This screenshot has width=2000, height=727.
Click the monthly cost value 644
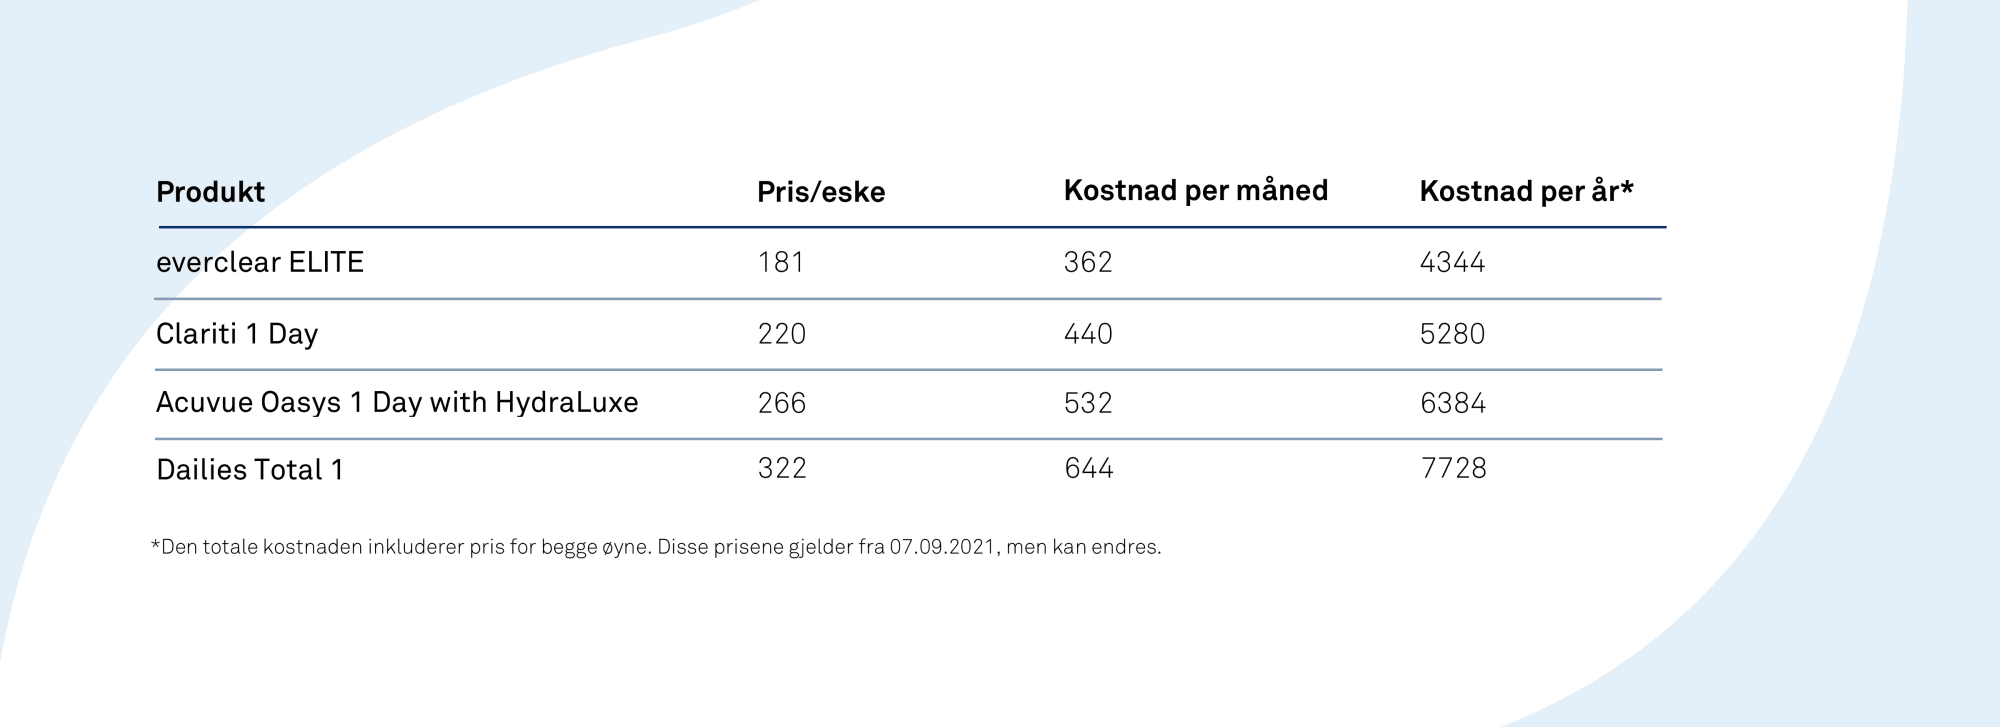1089,468
